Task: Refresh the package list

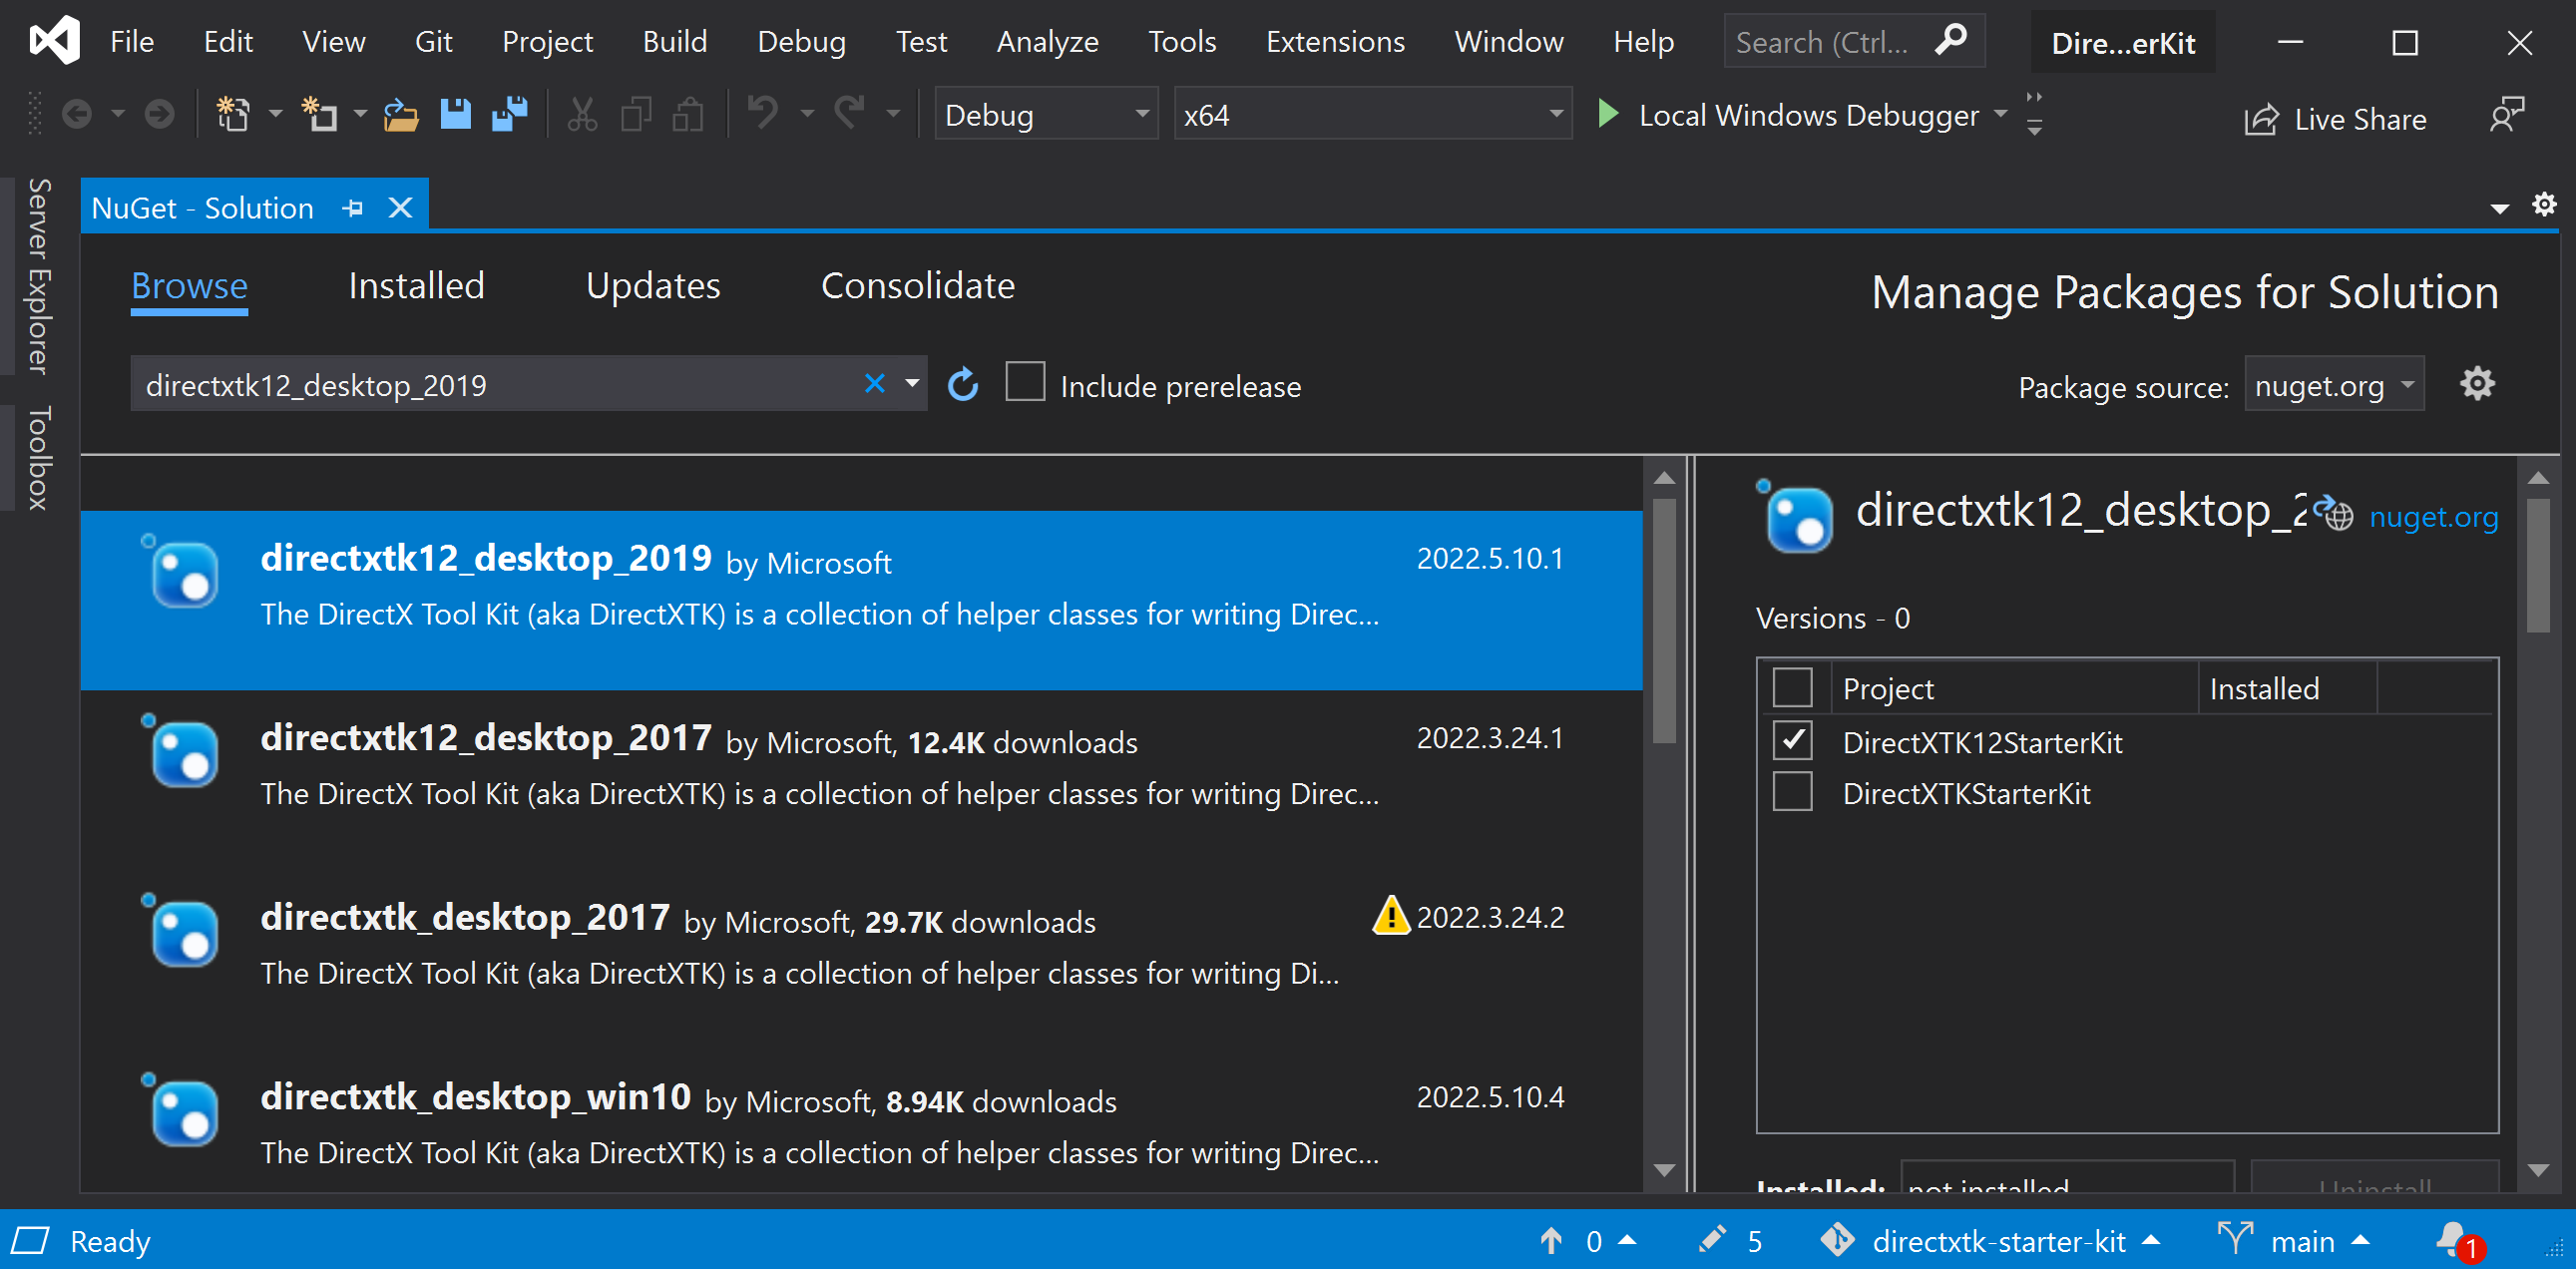Action: coord(962,385)
